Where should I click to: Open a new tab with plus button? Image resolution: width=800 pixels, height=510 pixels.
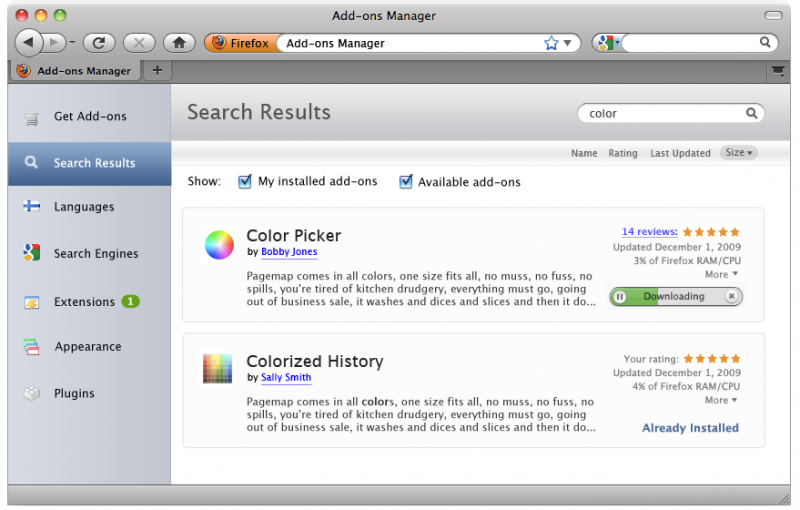coord(157,70)
